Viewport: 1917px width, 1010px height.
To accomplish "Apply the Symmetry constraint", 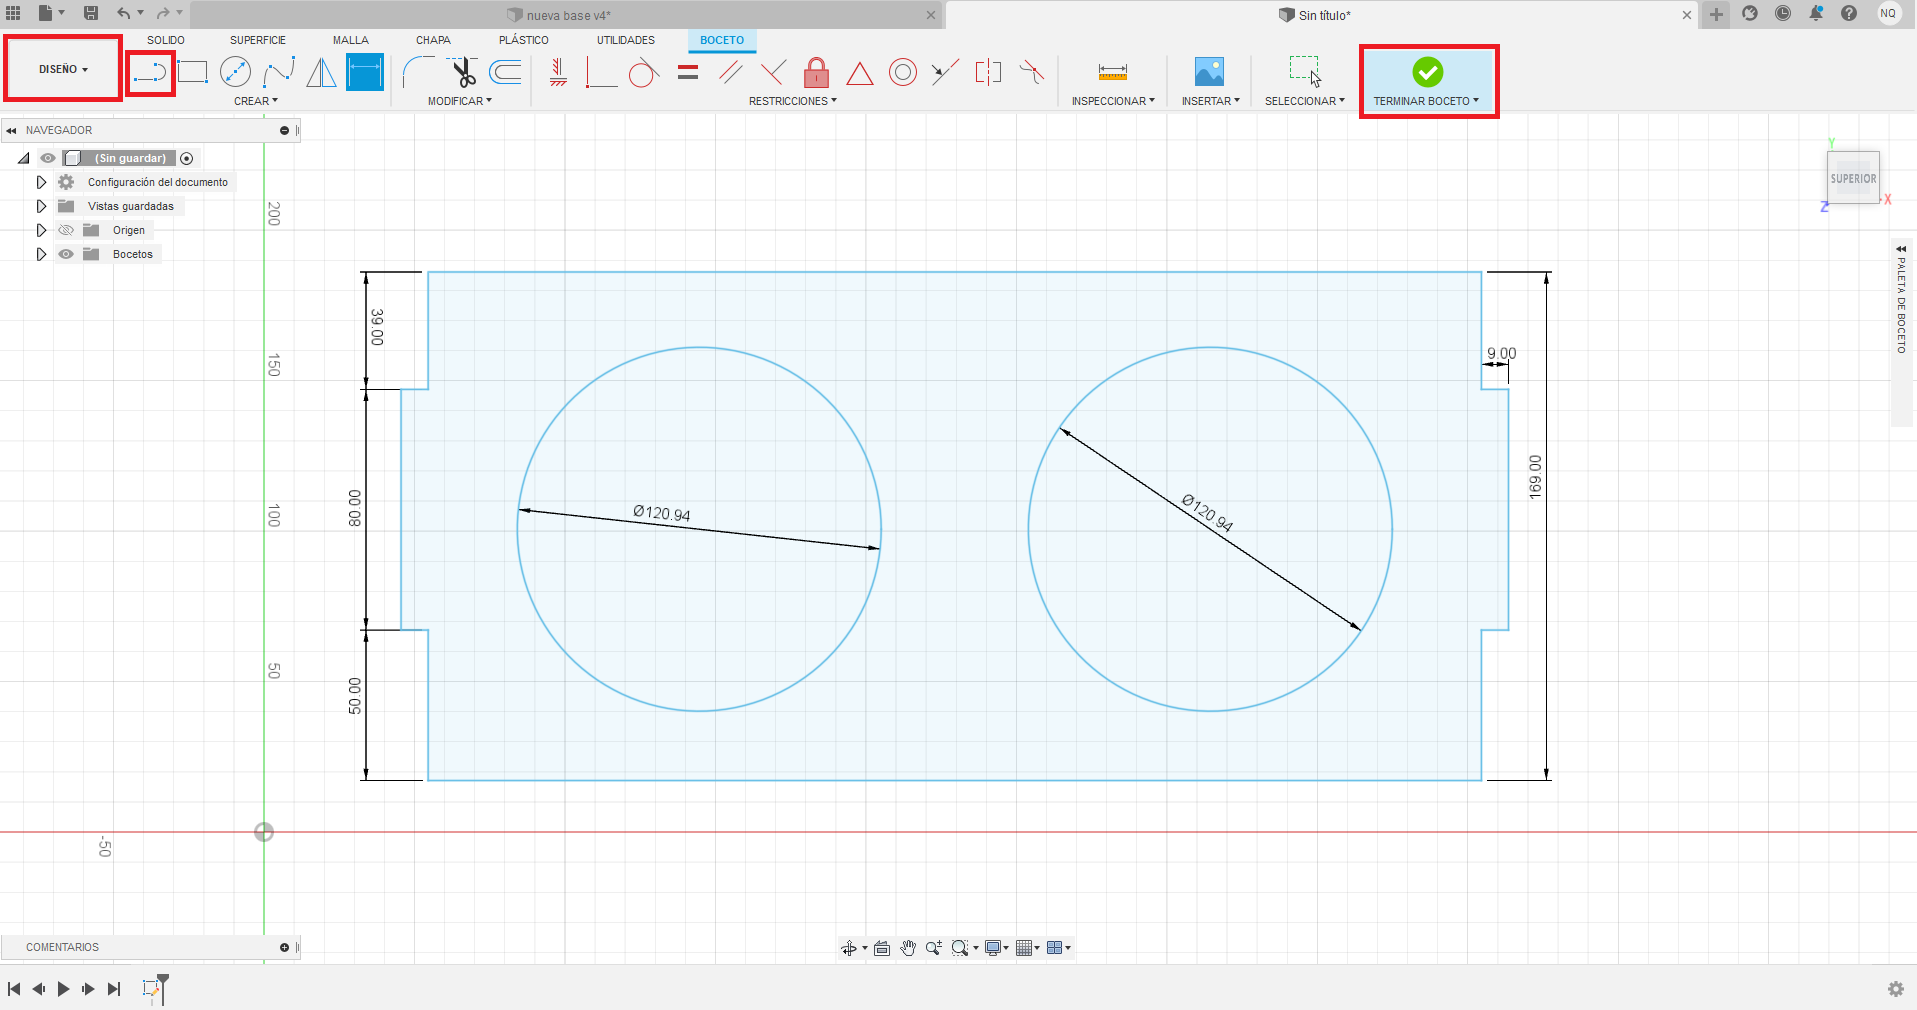I will (x=988, y=72).
